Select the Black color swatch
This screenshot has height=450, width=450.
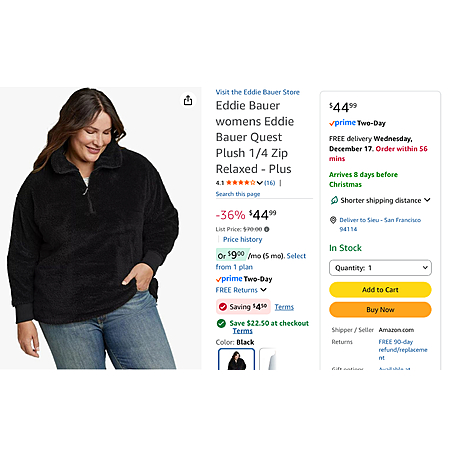(x=237, y=359)
